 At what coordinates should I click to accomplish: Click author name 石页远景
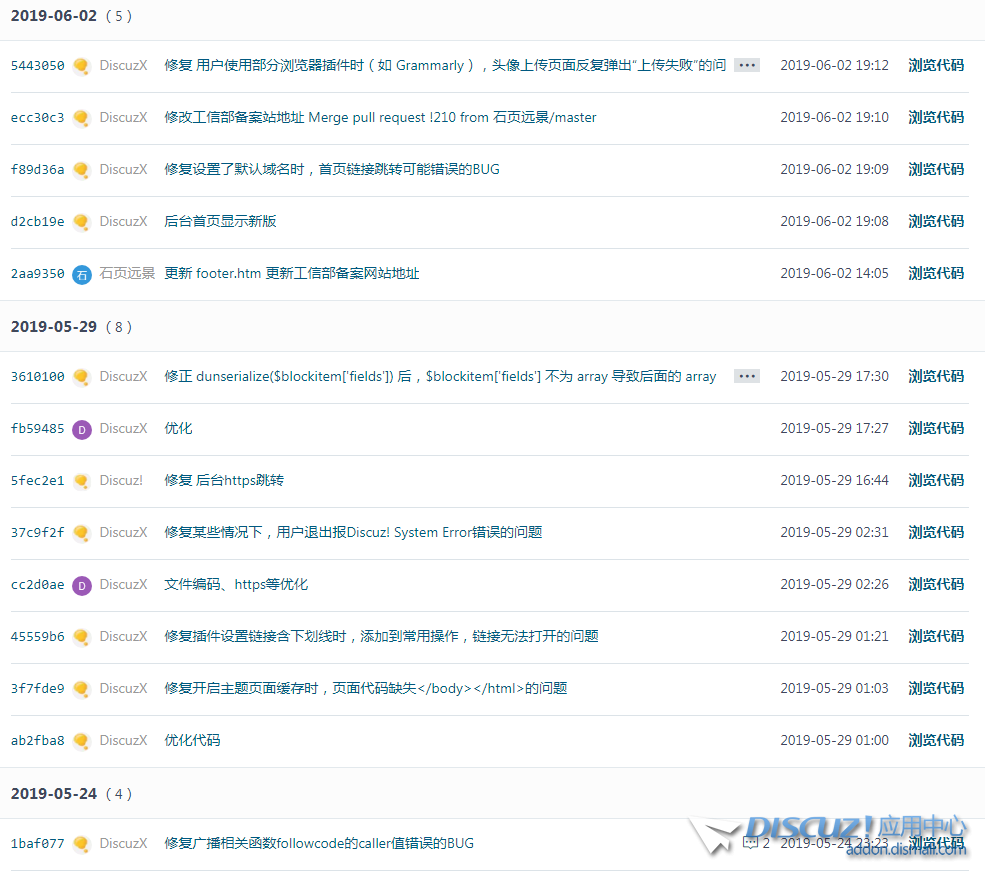pyautogui.click(x=127, y=273)
